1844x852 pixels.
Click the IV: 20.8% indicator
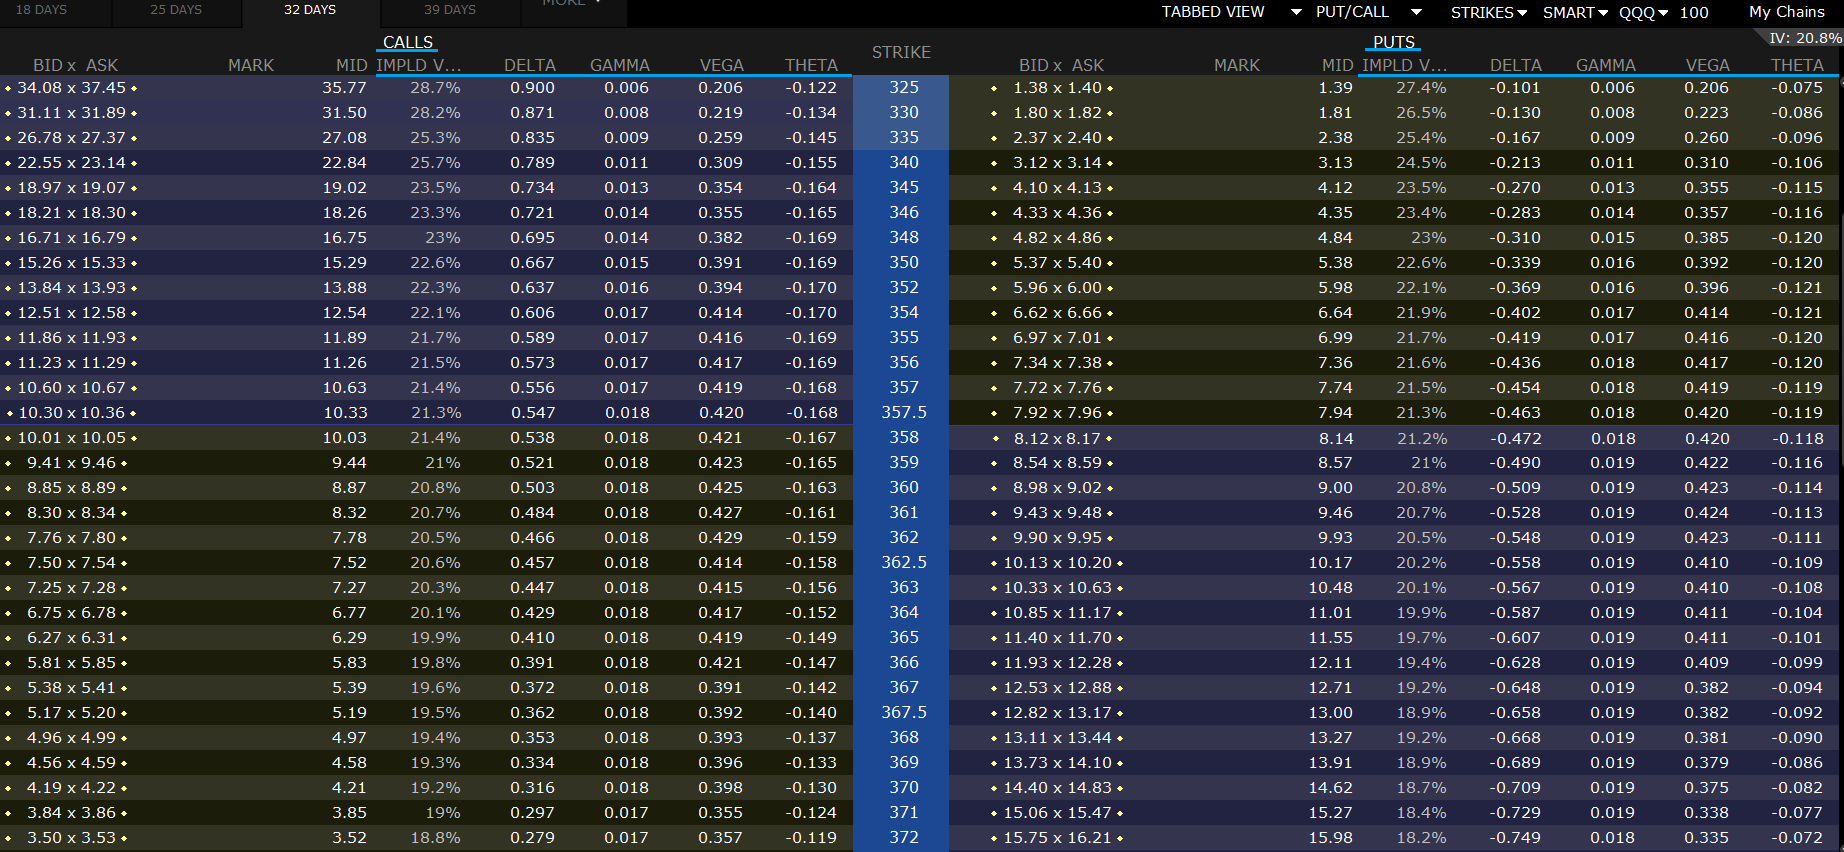[x=1804, y=38]
